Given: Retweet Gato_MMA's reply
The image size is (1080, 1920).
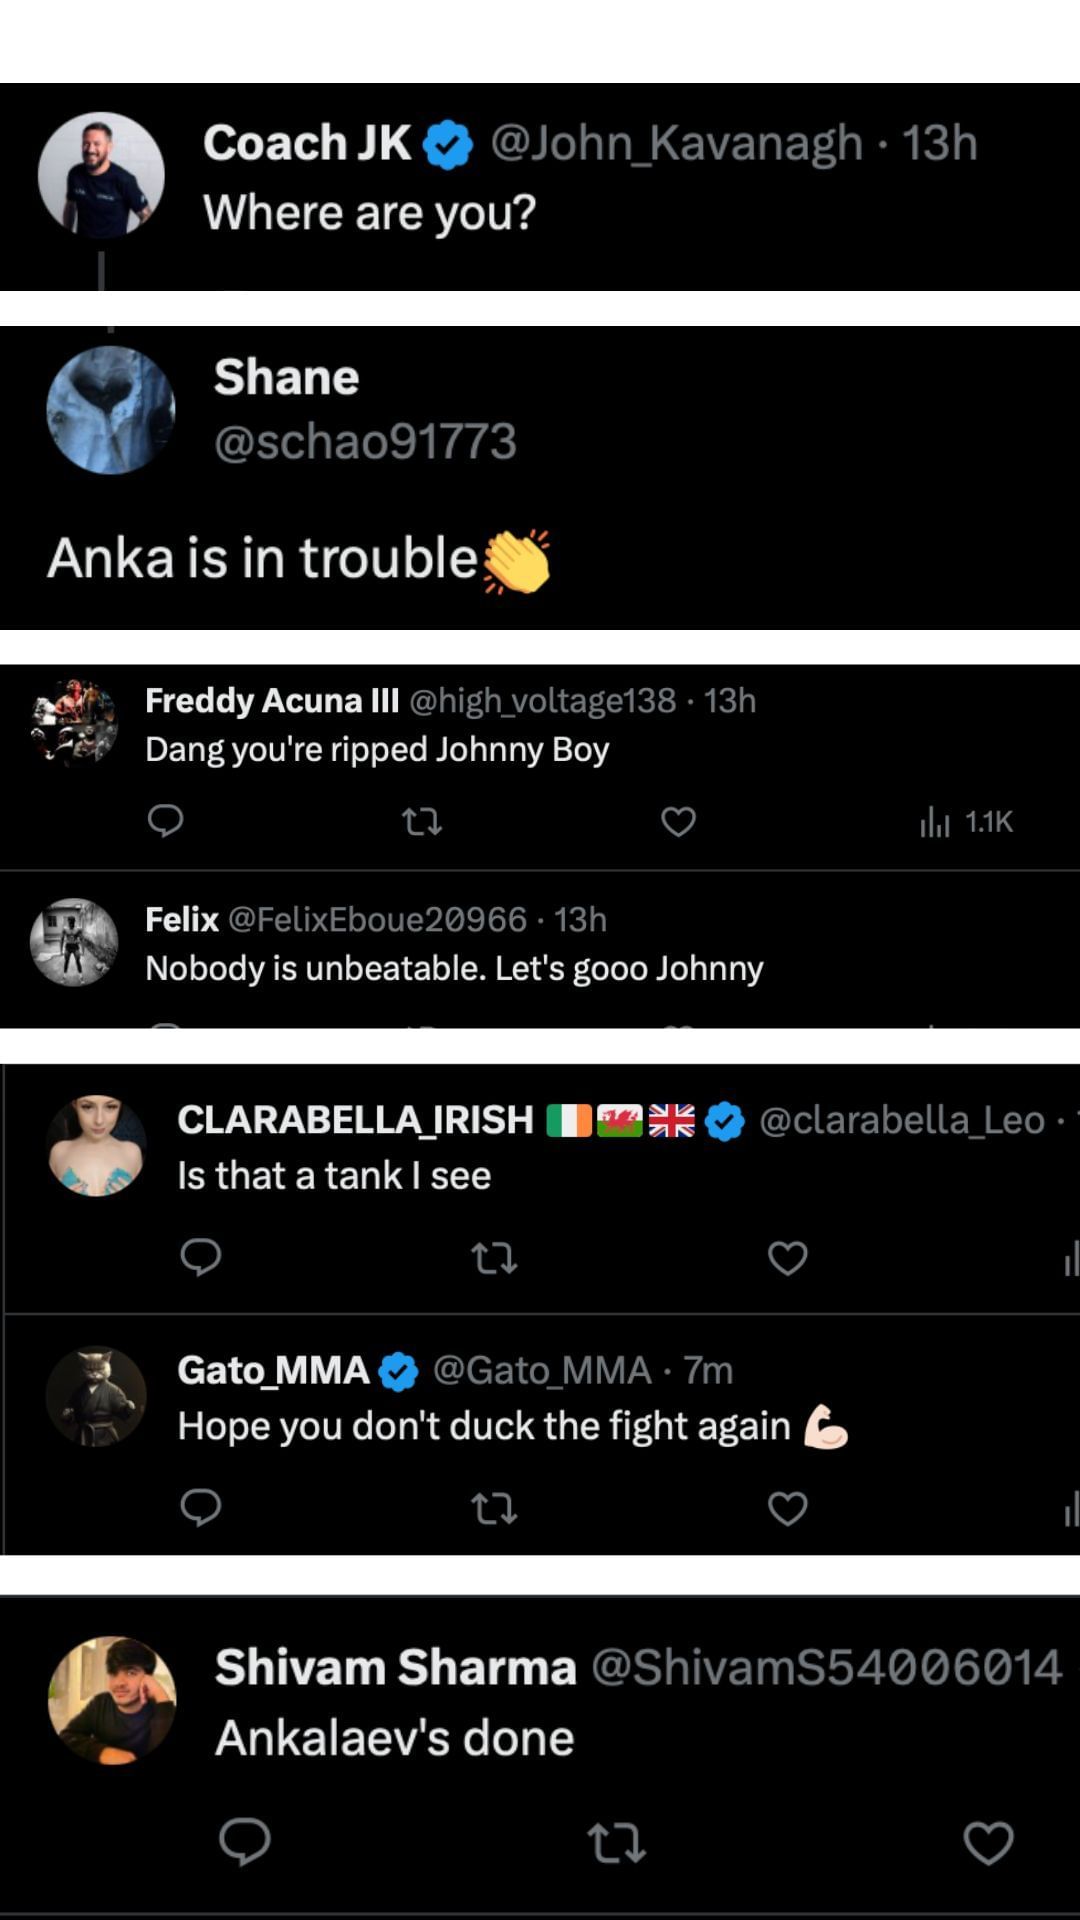Looking at the screenshot, I should coord(497,1510).
